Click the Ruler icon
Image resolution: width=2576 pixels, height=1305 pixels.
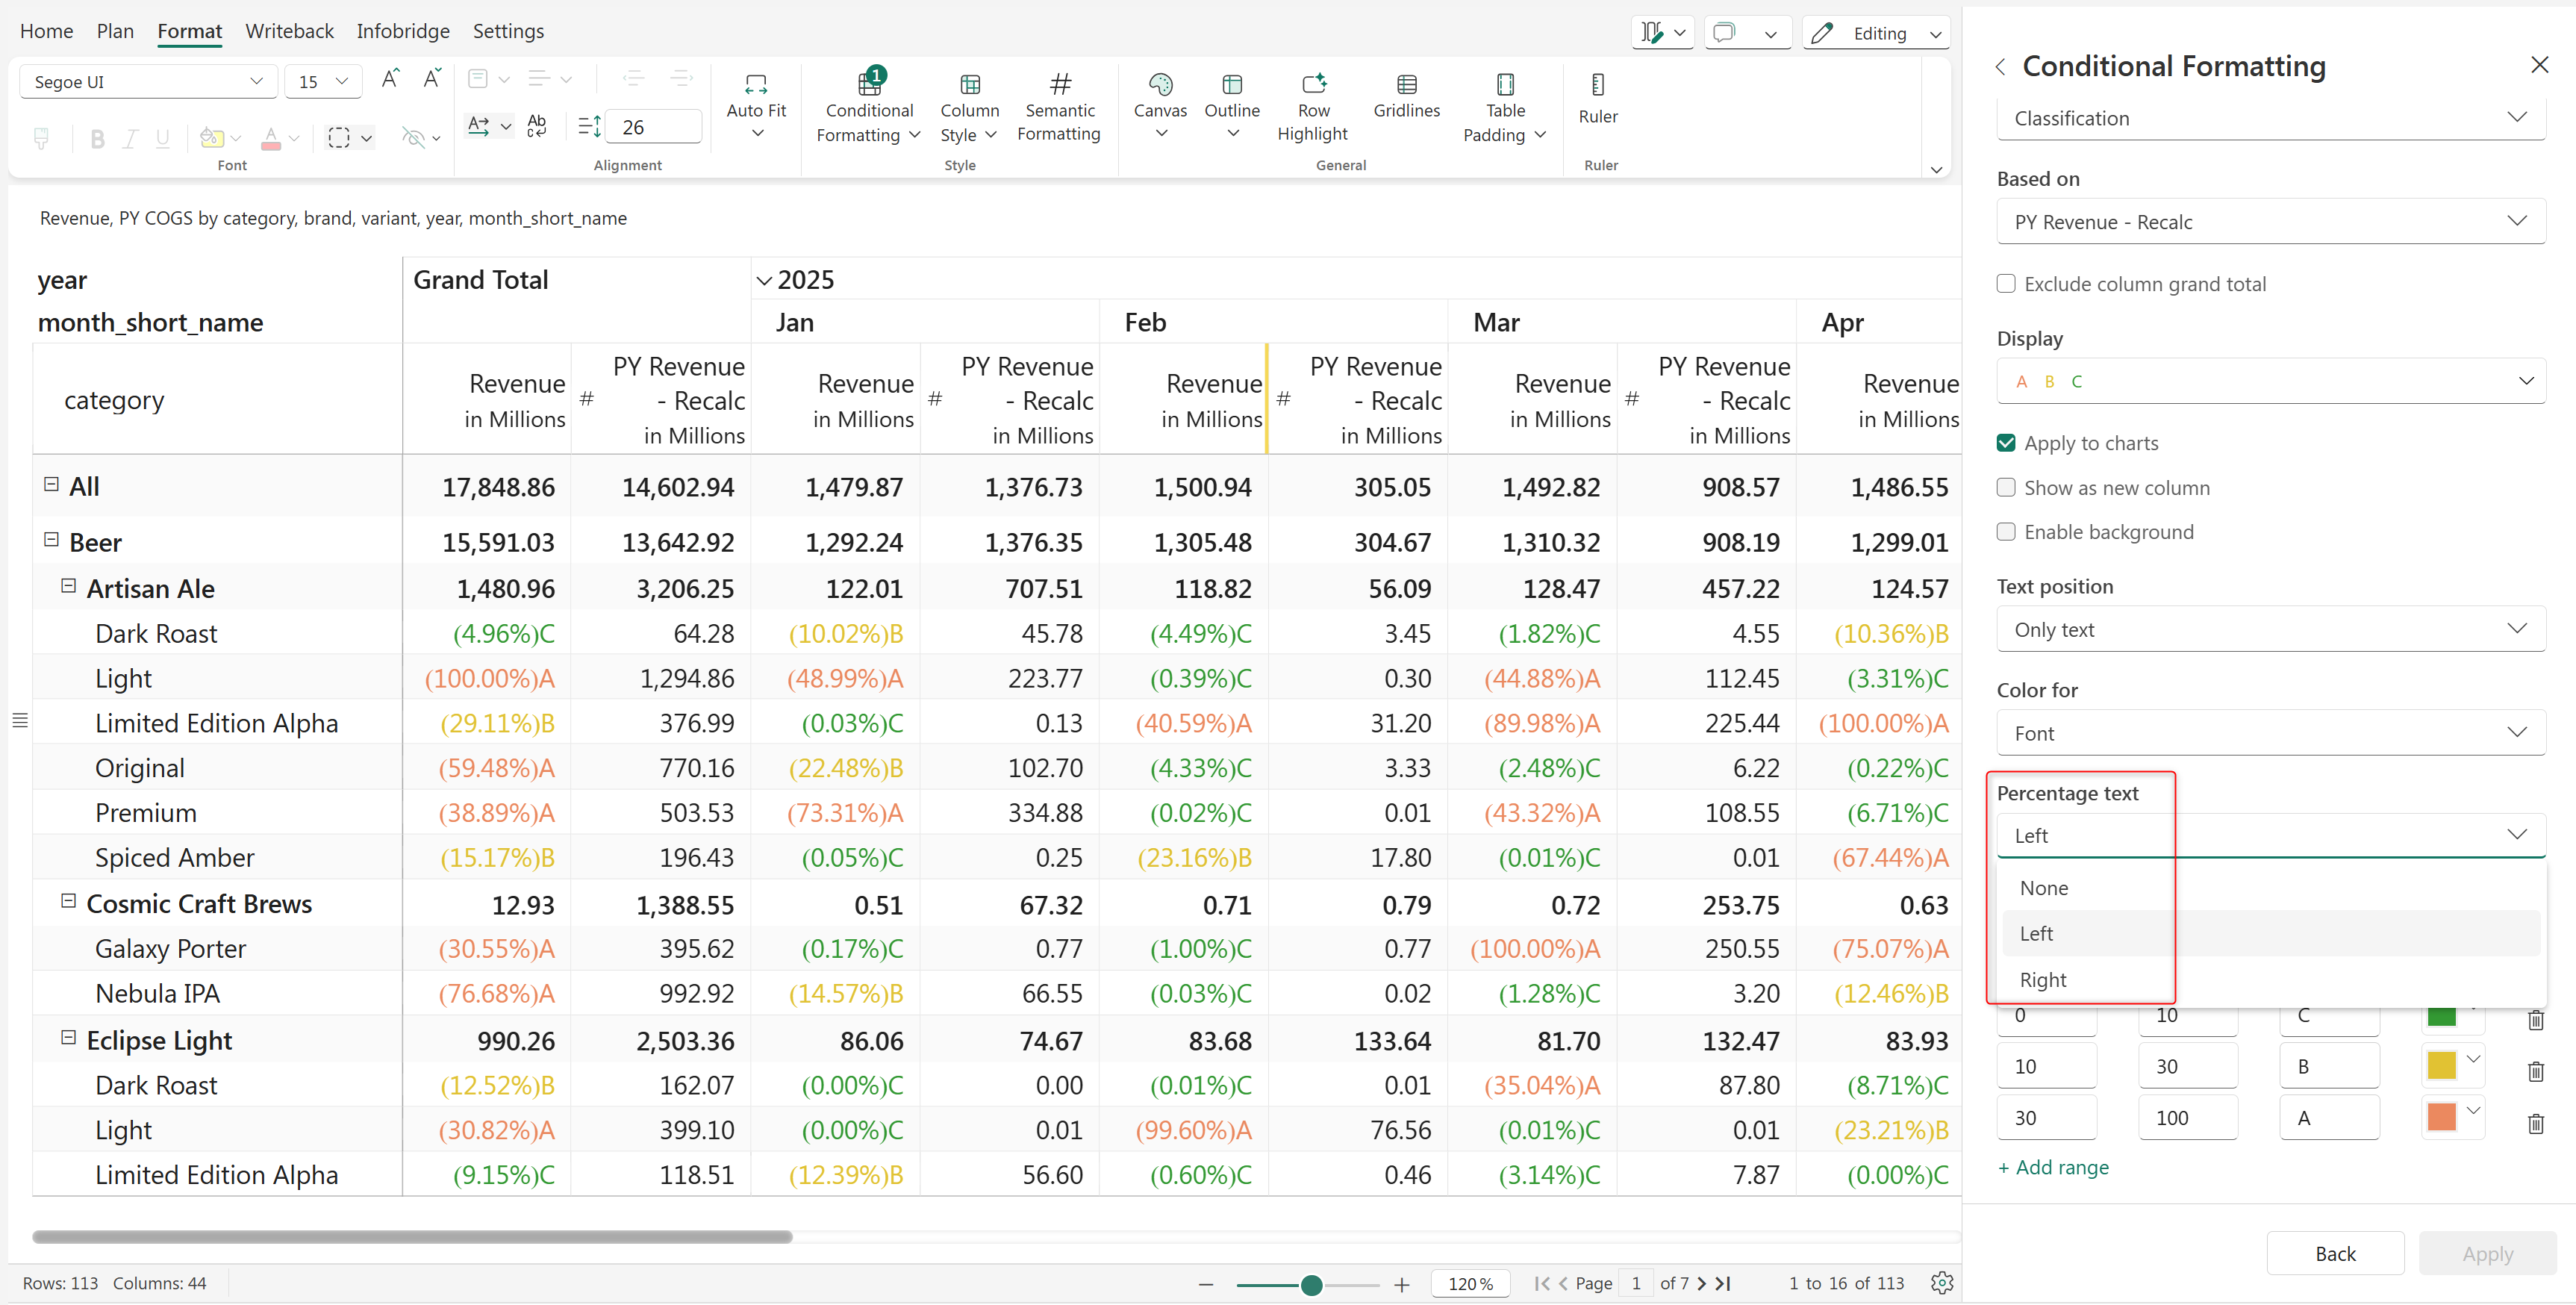[x=1597, y=84]
